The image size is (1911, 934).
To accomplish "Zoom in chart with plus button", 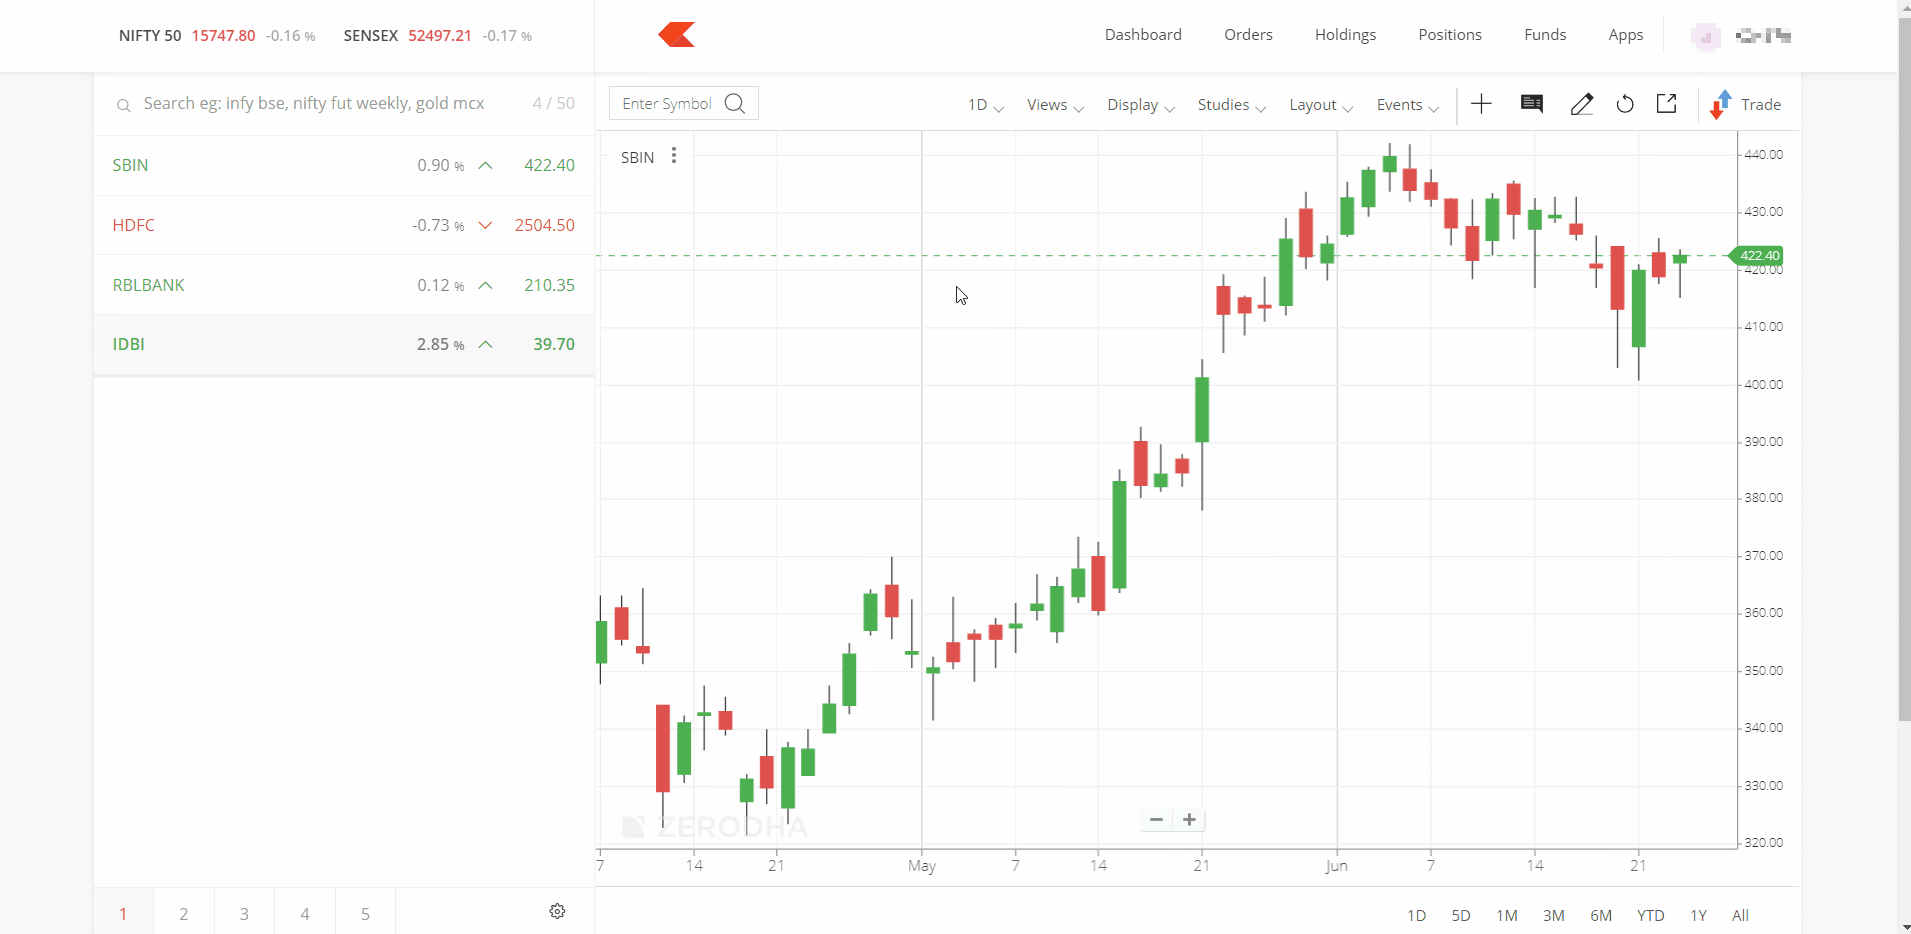I will (1189, 820).
